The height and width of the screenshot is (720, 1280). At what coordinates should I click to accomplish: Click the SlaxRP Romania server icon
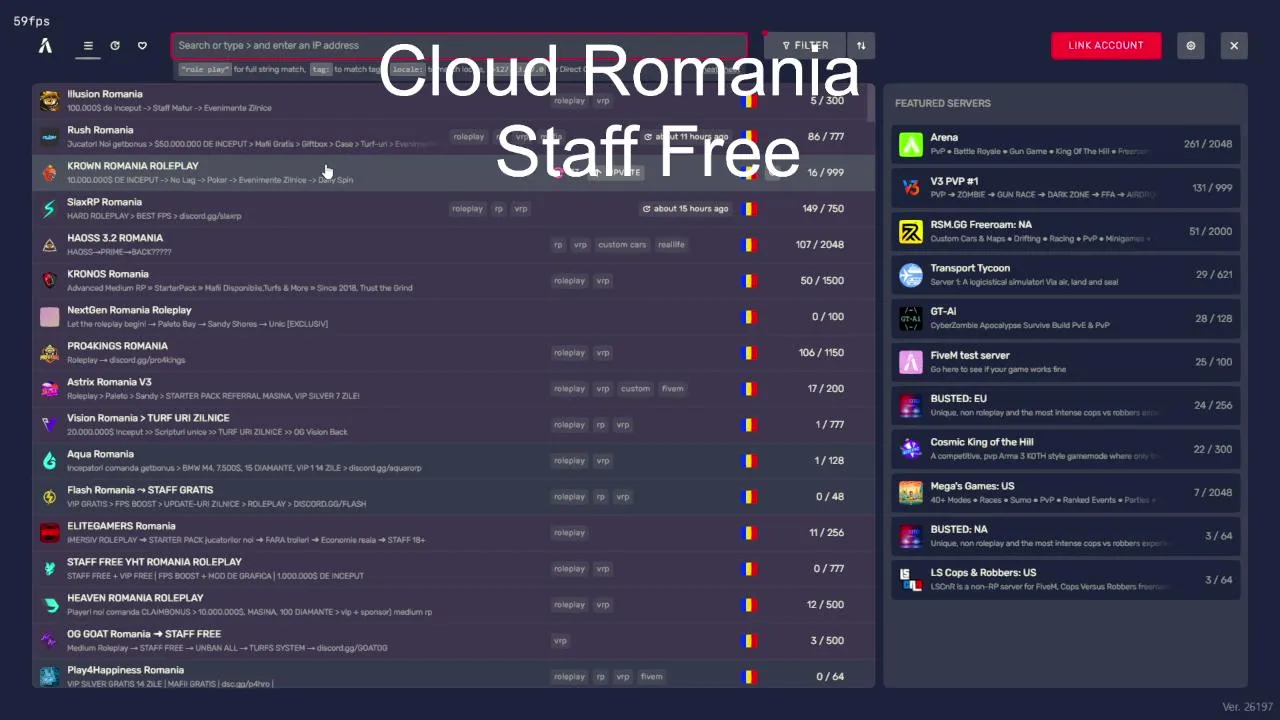[49, 208]
